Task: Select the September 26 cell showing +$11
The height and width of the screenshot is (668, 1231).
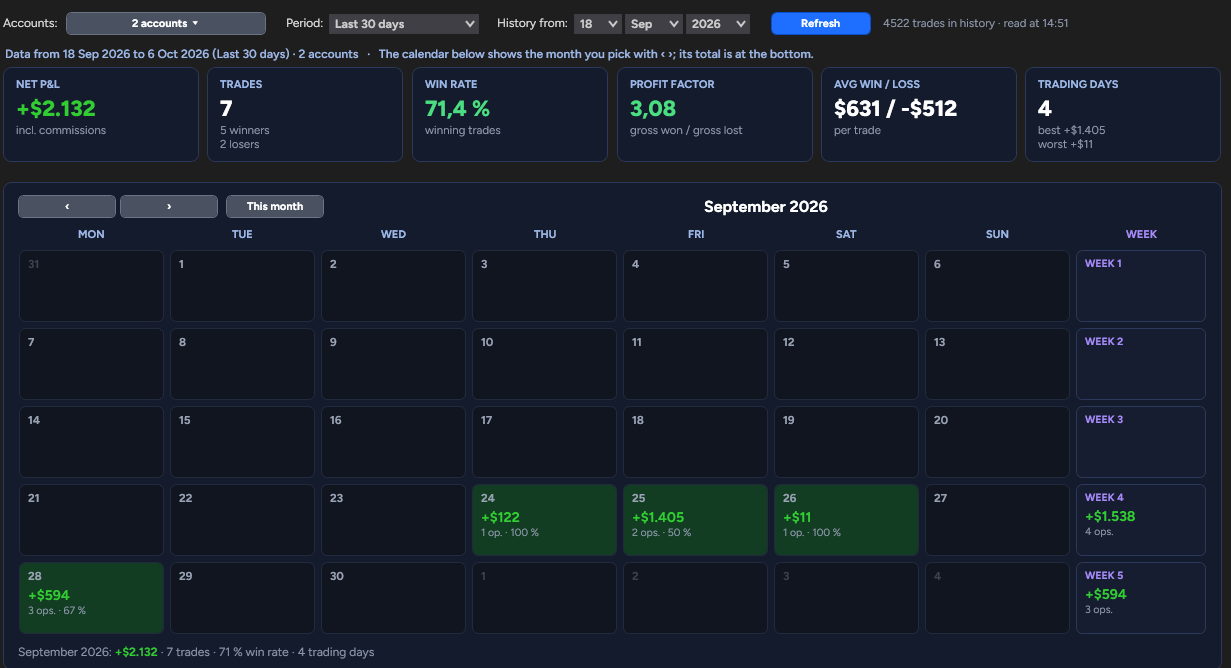Action: coord(846,520)
